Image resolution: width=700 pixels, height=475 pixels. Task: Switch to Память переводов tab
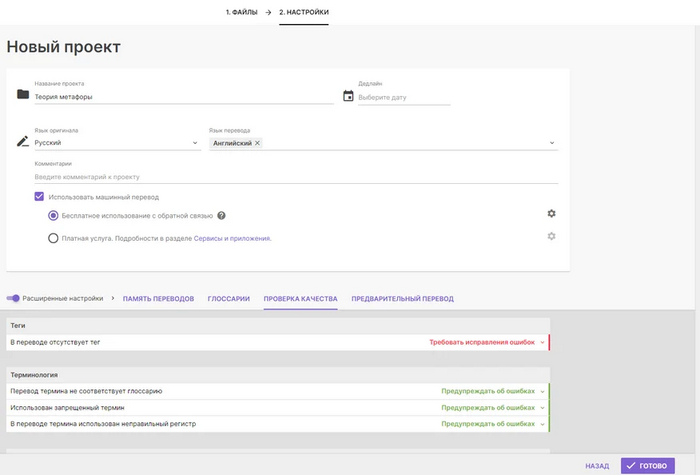tap(158, 299)
